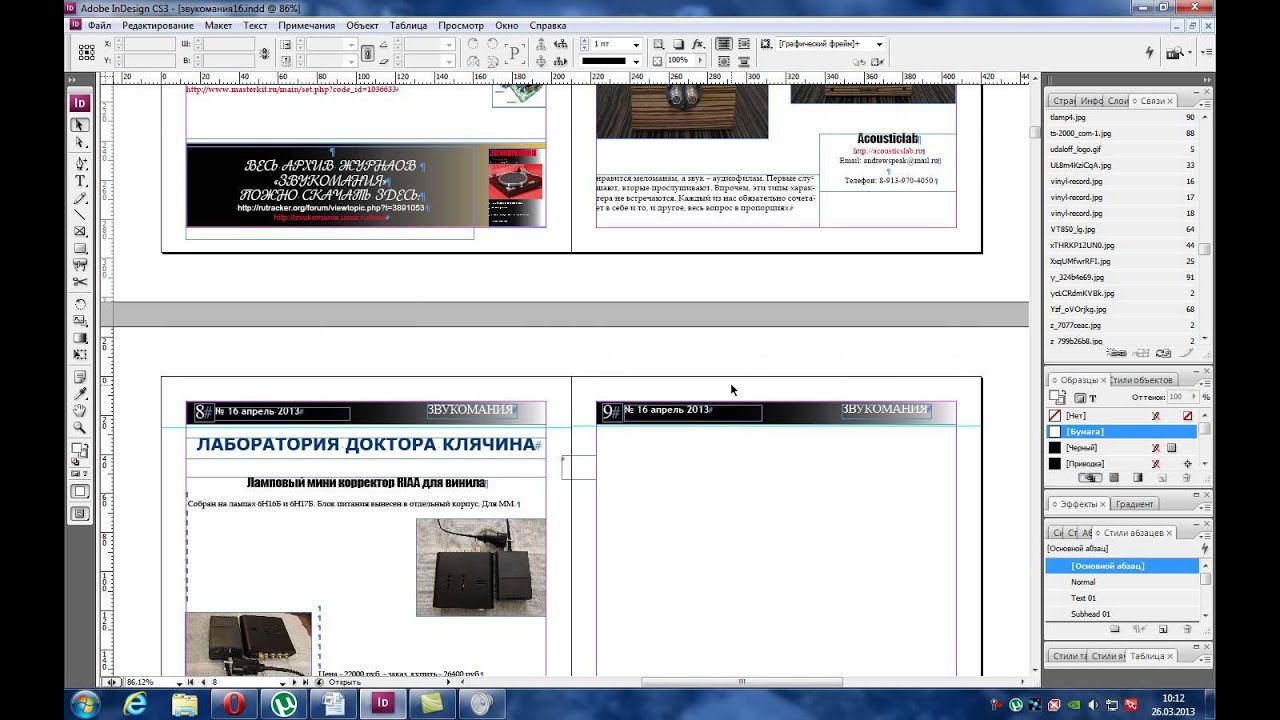Select the Direct Selection tool
Viewport: 1280px width, 720px height.
click(80, 144)
